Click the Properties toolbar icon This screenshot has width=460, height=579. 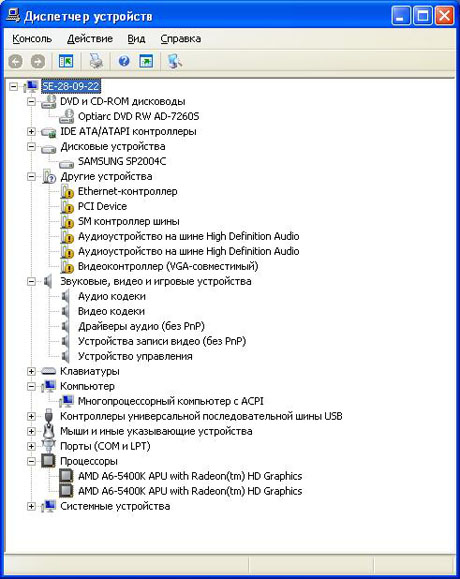click(146, 61)
